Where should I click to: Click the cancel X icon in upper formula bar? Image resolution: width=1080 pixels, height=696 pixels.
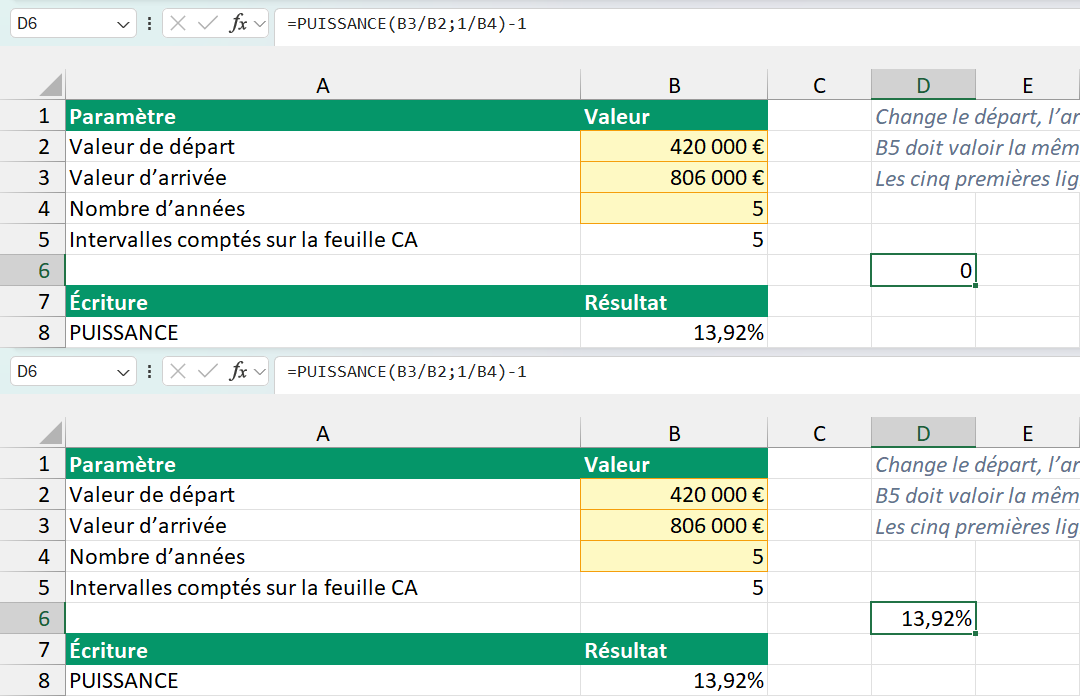(x=178, y=24)
